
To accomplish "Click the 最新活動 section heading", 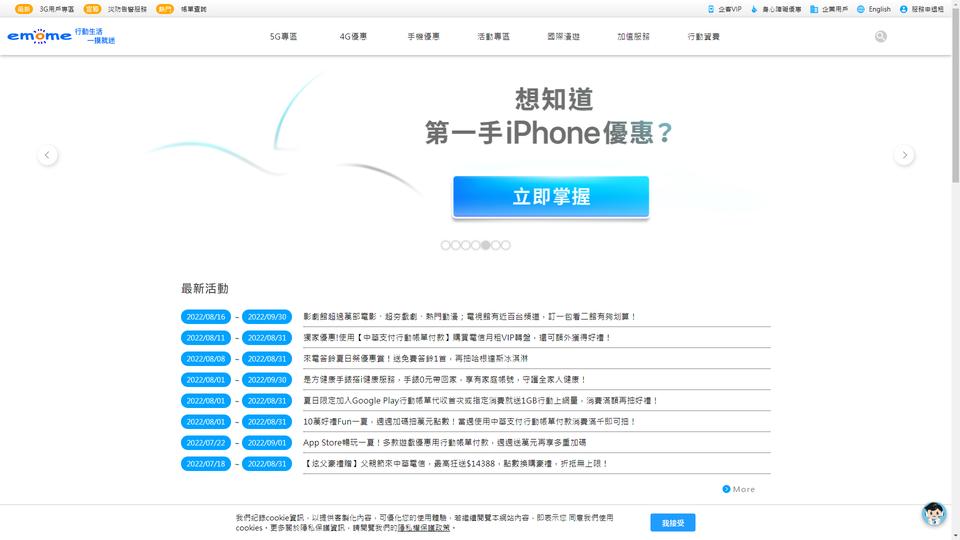I will pyautogui.click(x=204, y=288).
